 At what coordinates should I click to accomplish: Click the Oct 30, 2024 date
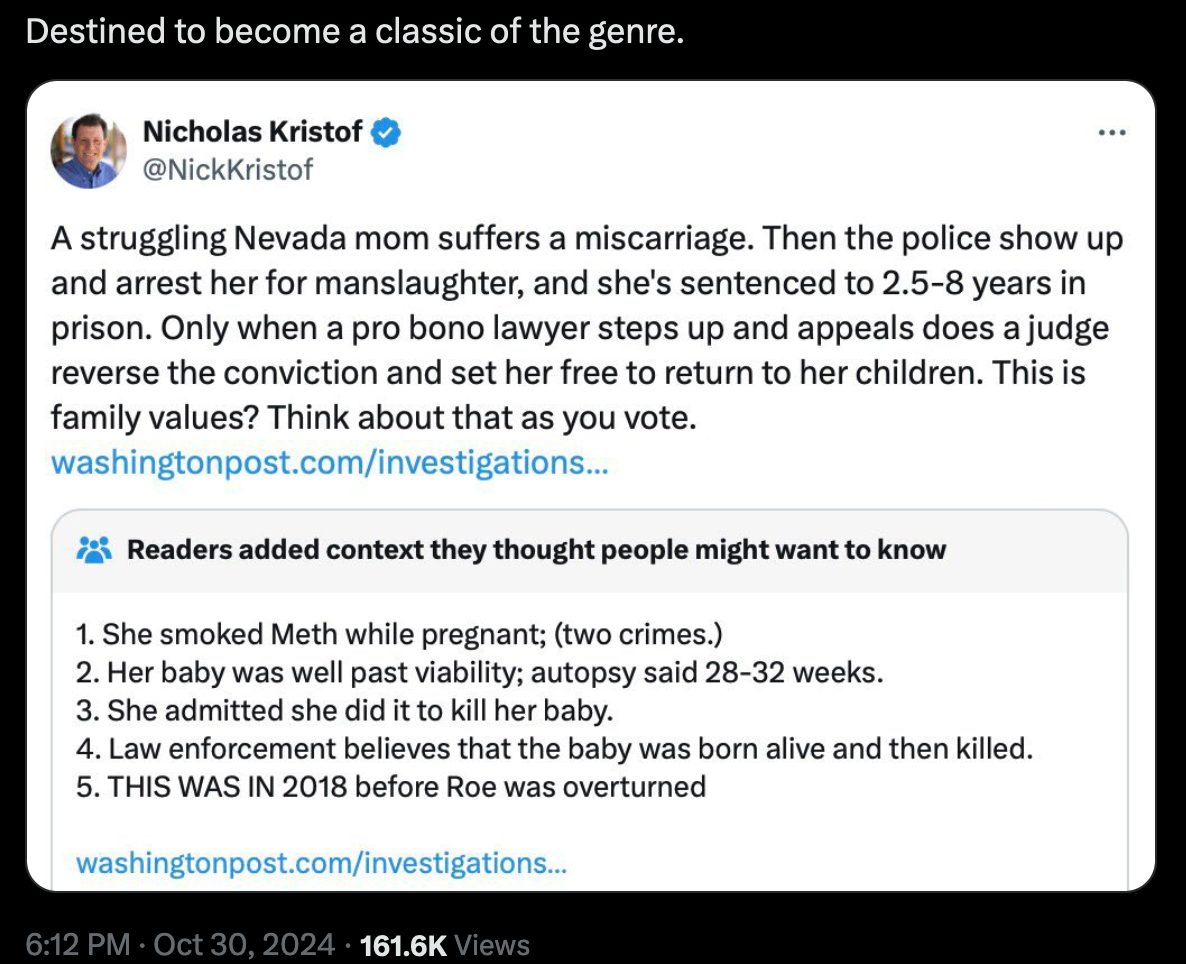(244, 944)
